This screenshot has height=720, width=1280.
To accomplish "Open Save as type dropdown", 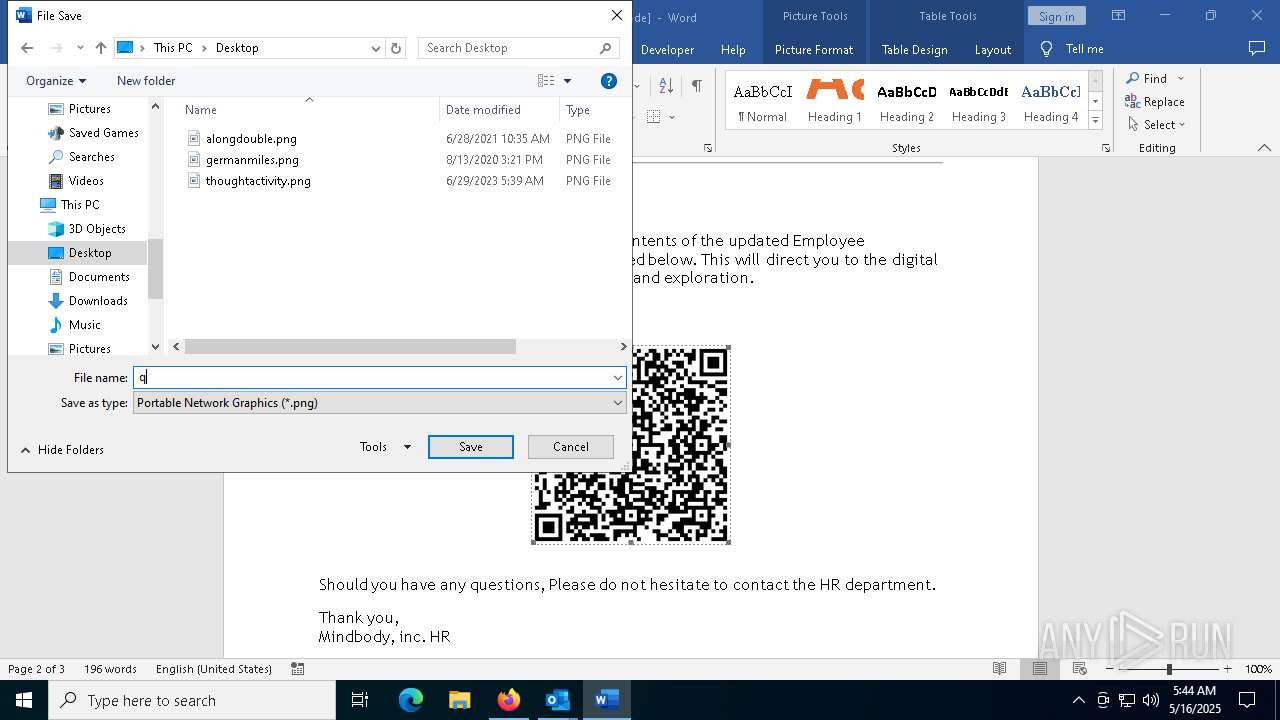I will click(380, 403).
